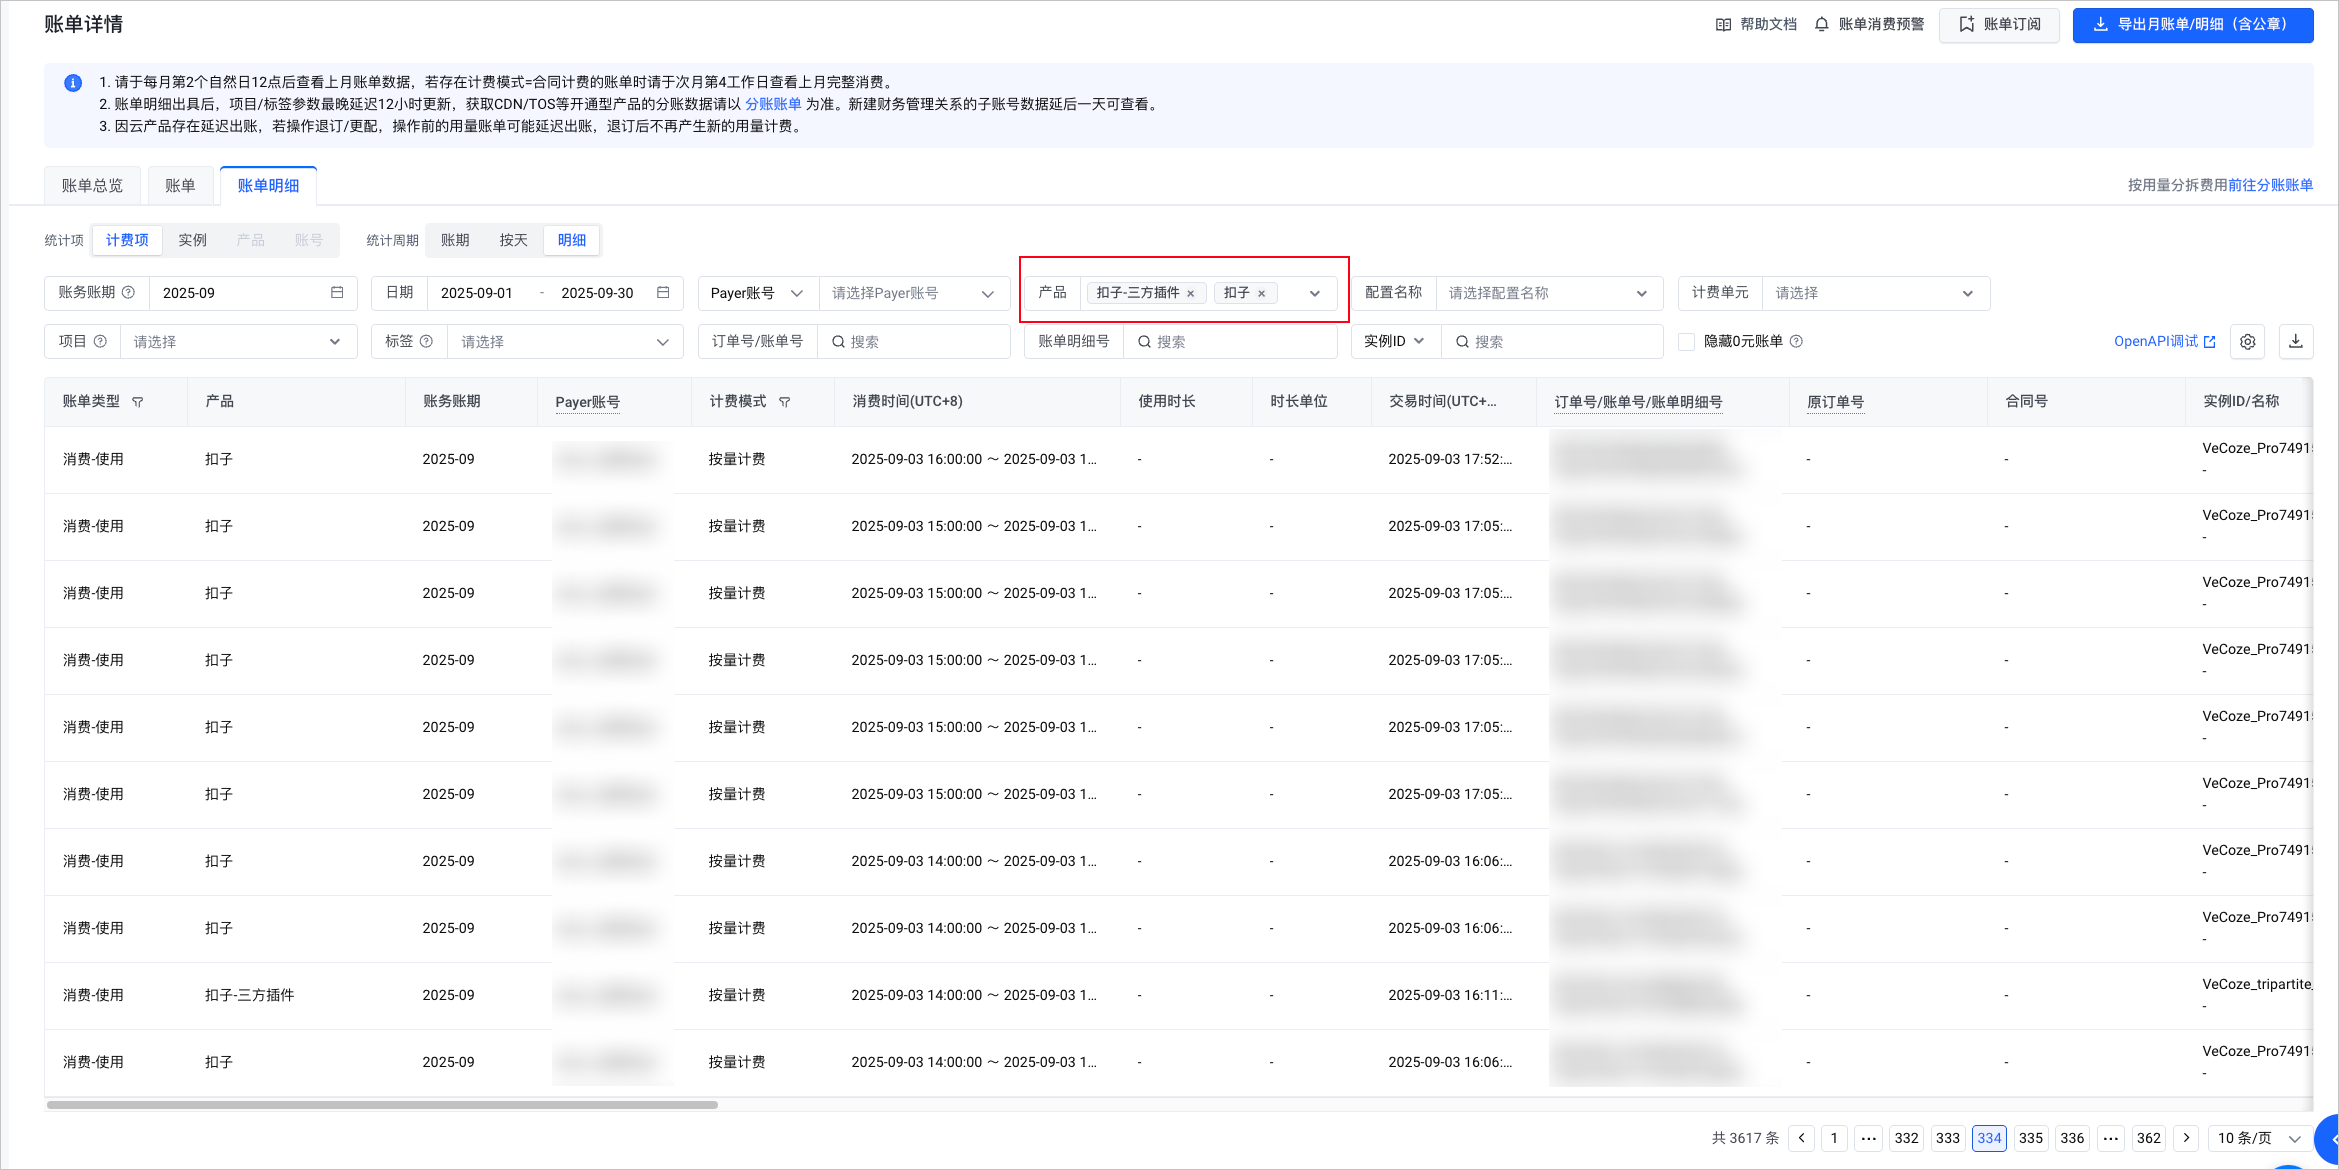The height and width of the screenshot is (1170, 2339).
Task: Click the filter icon on the 账单类型 column
Action: click(138, 402)
